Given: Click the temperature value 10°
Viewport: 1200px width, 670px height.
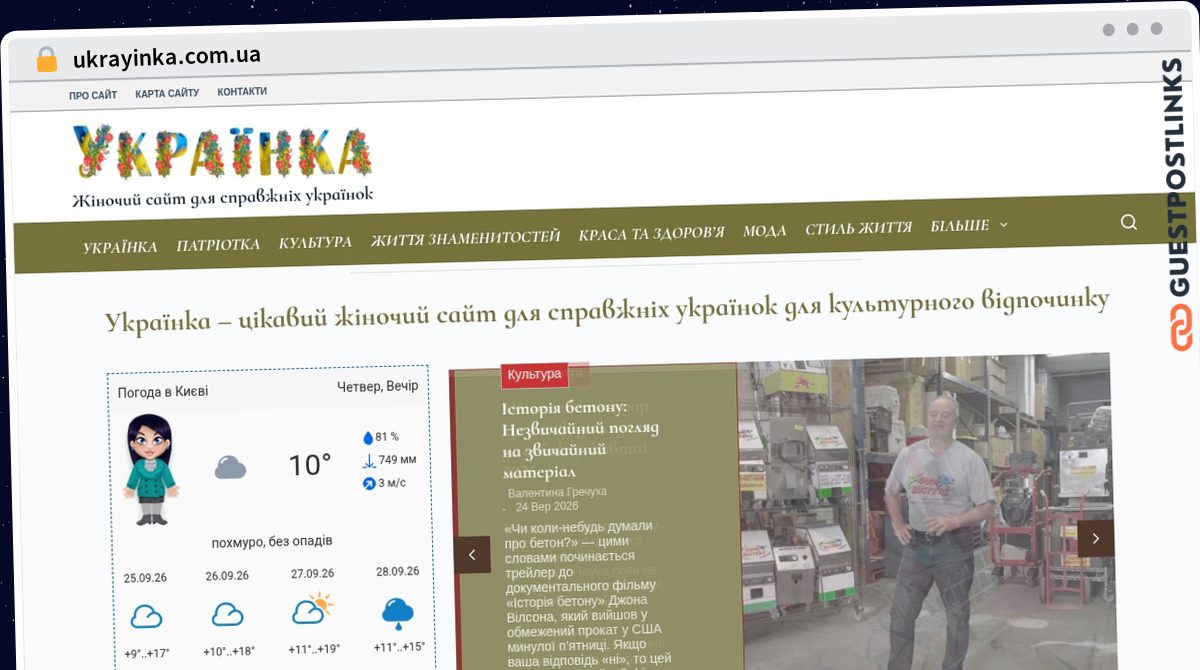Looking at the screenshot, I should tap(310, 465).
